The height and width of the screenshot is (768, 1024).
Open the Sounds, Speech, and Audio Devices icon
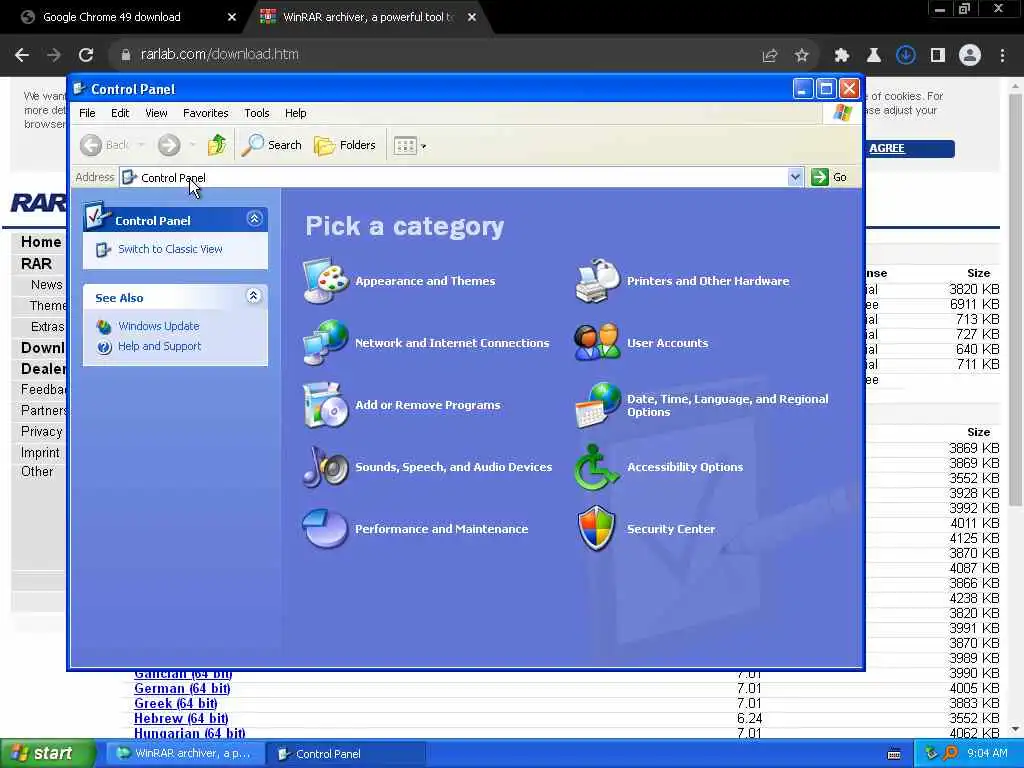(x=325, y=466)
